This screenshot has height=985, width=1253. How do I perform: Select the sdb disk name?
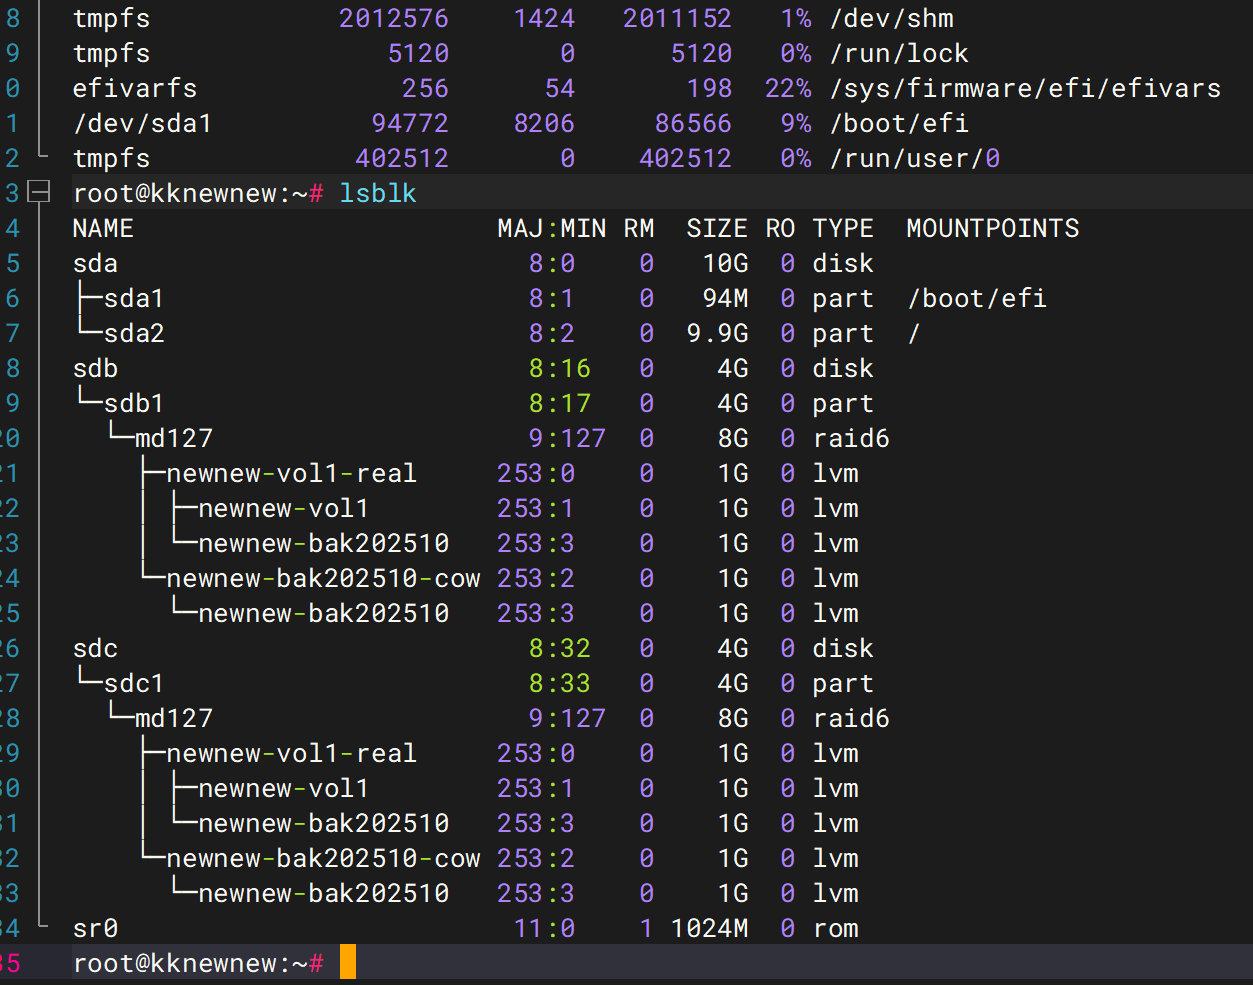[96, 368]
